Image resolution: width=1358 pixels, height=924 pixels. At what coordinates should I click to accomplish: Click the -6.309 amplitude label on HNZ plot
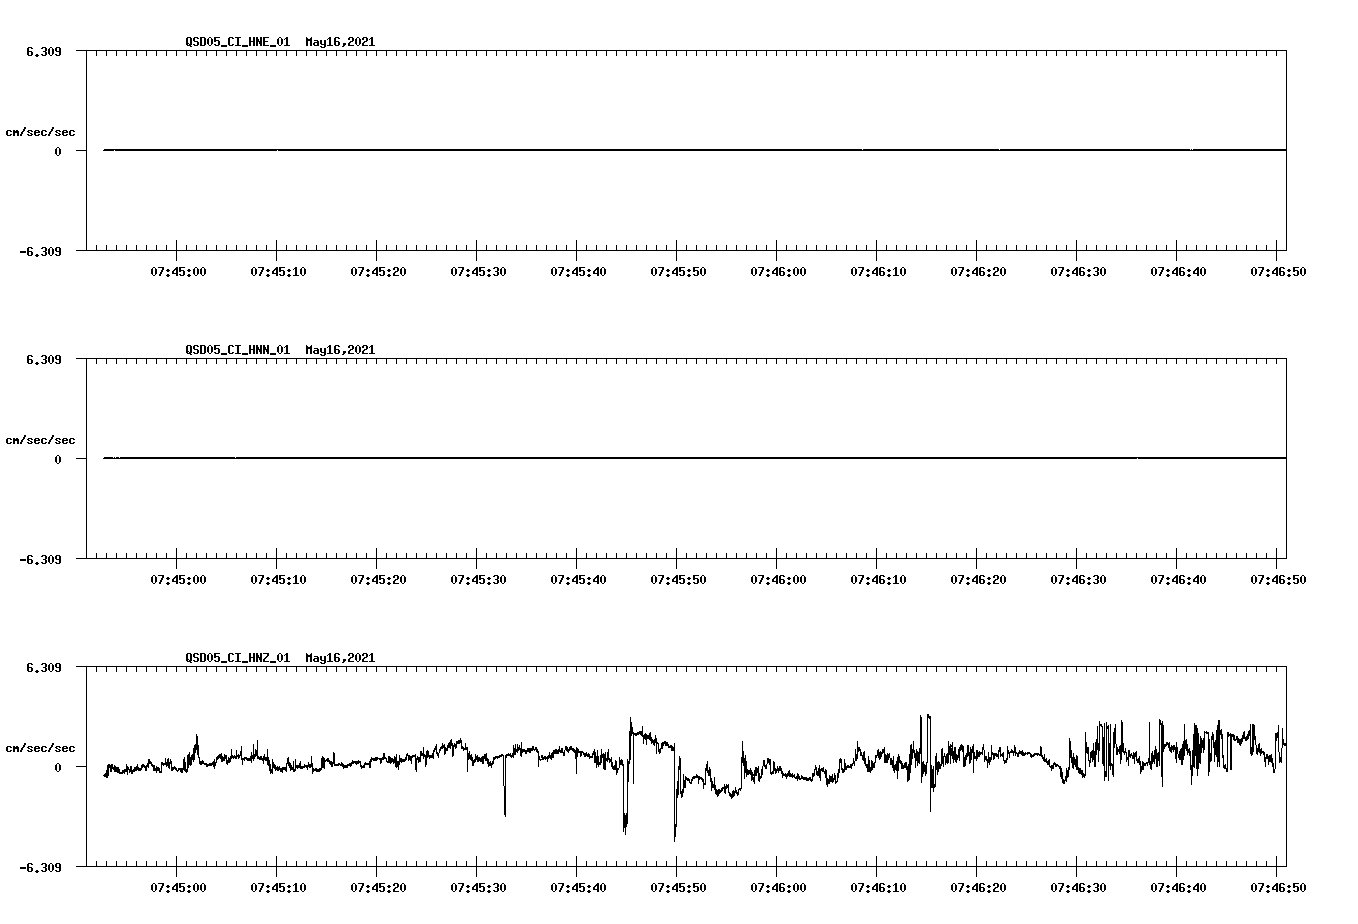(x=38, y=867)
